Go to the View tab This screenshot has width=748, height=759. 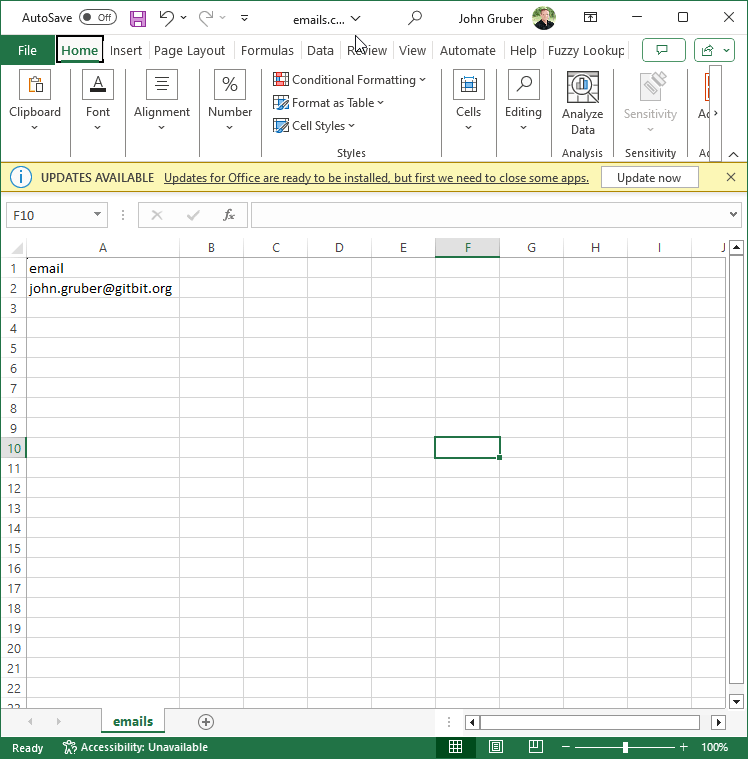[x=412, y=50]
